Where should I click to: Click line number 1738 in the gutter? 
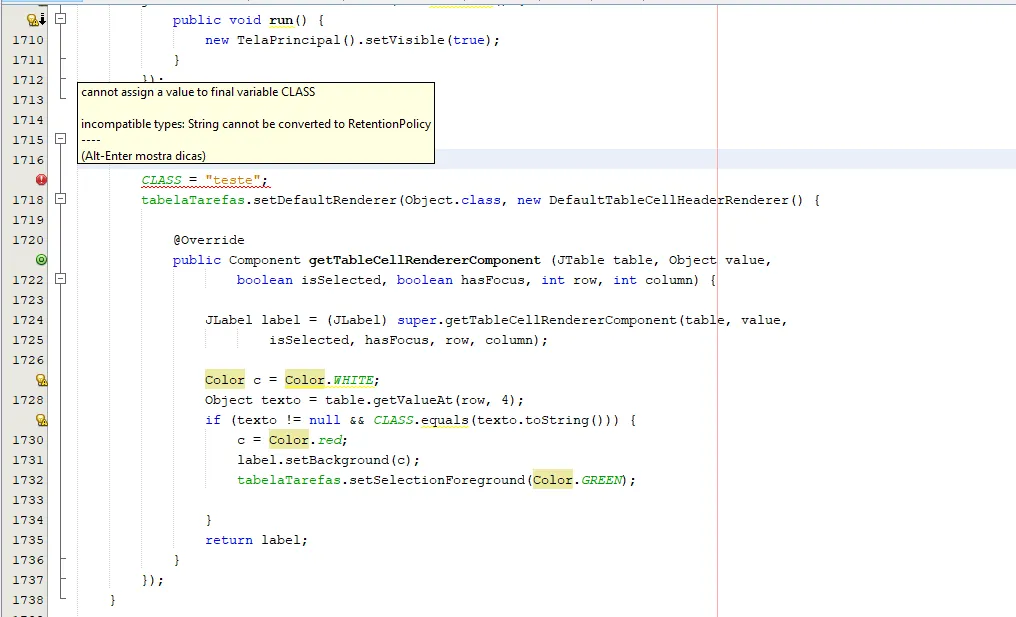pyautogui.click(x=29, y=600)
